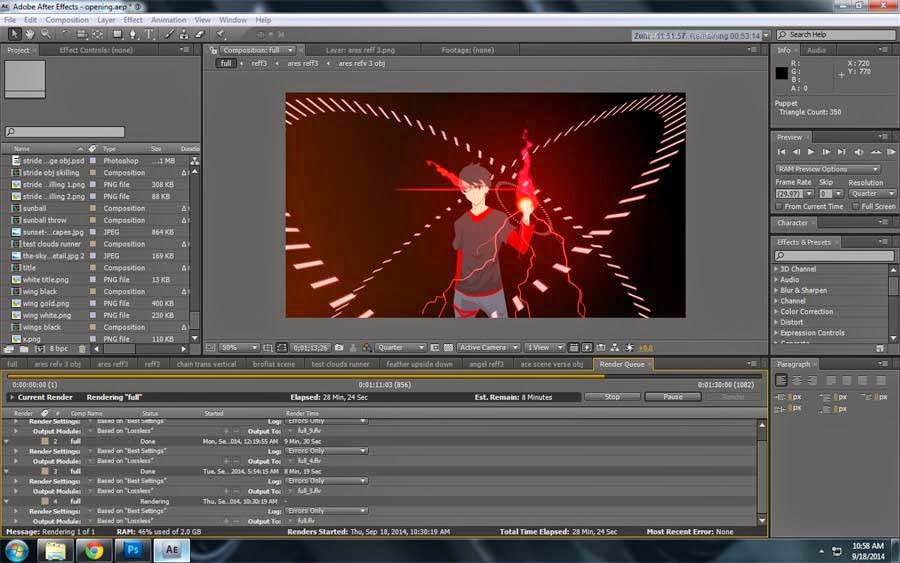
Task: Select the Brush tool
Action: tap(169, 34)
